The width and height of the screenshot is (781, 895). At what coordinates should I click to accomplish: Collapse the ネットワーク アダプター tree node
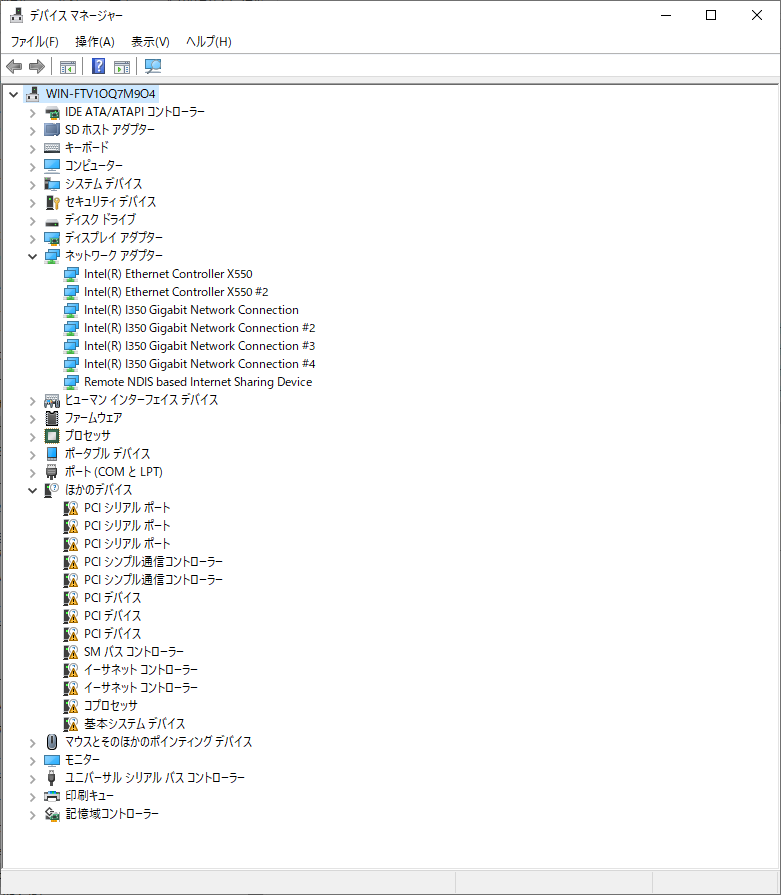33,256
